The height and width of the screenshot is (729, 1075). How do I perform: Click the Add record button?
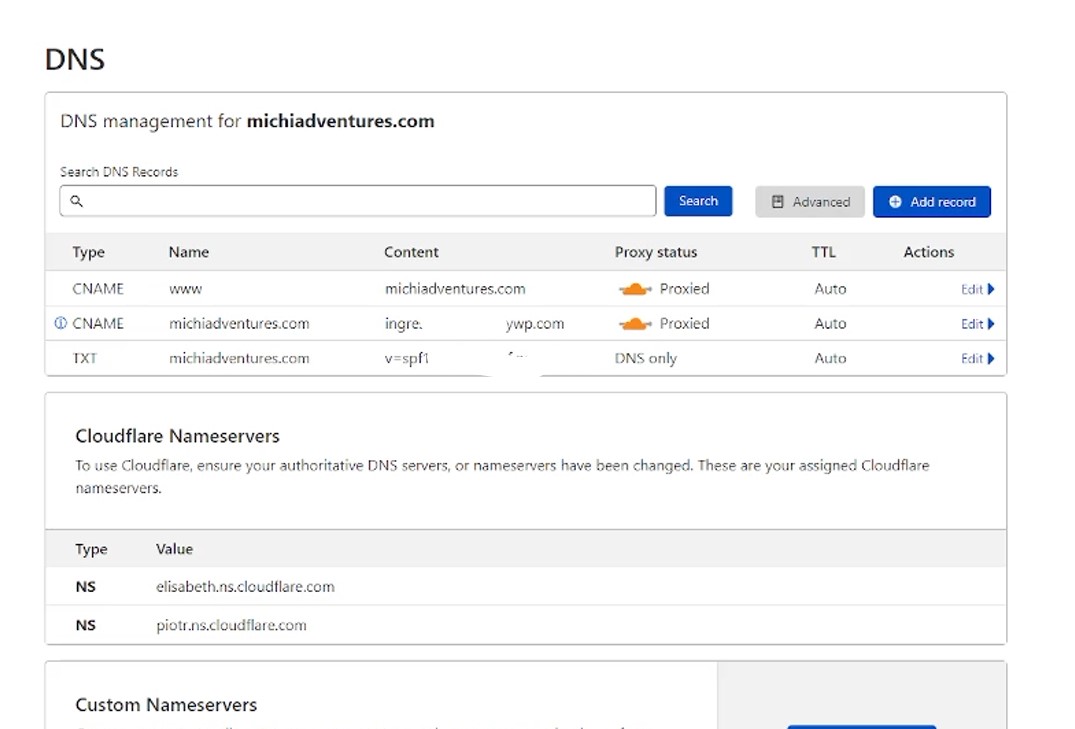tap(932, 202)
